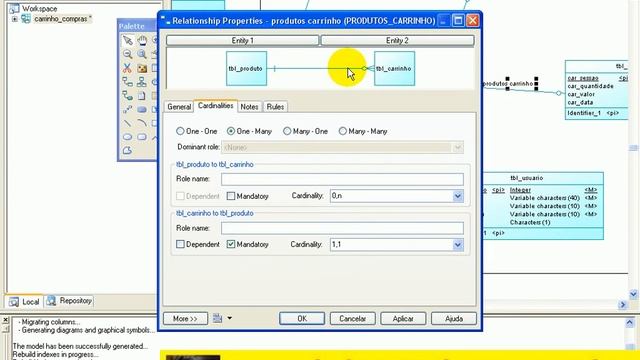Select the Arc drawing tool in Palette
The width and height of the screenshot is (640, 360).
point(142,123)
